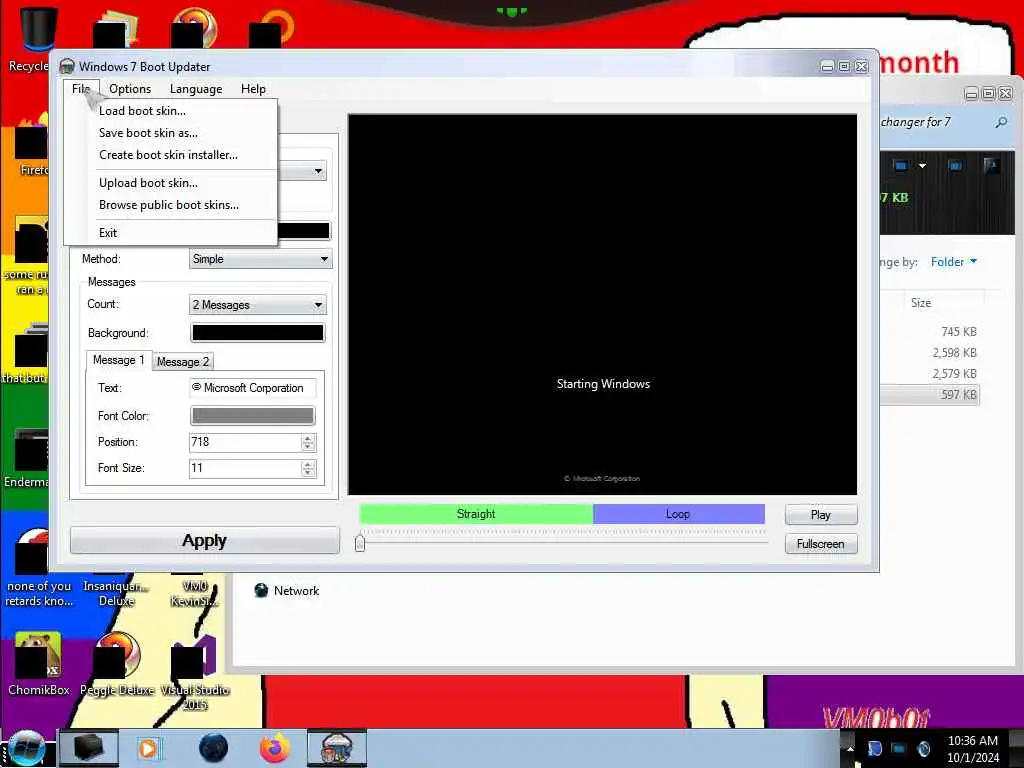Screen dimensions: 1024x768
Task: Select the 2,579 KB file row
Action: click(929, 374)
